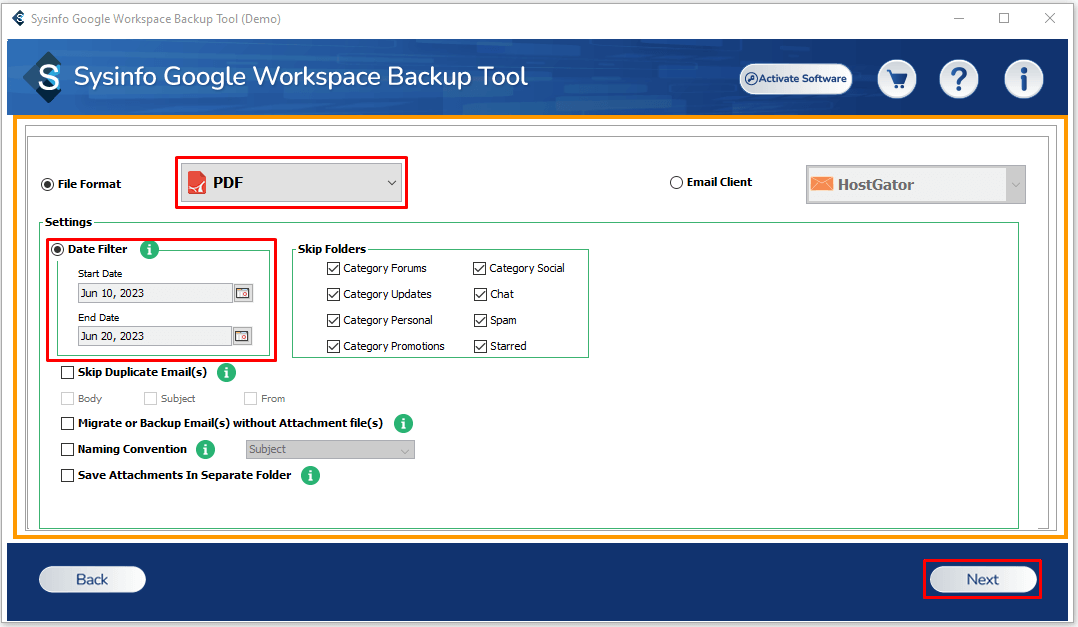The width and height of the screenshot is (1078, 627).
Task: Enable Skip Duplicate Email(s) checkbox
Action: click(68, 373)
